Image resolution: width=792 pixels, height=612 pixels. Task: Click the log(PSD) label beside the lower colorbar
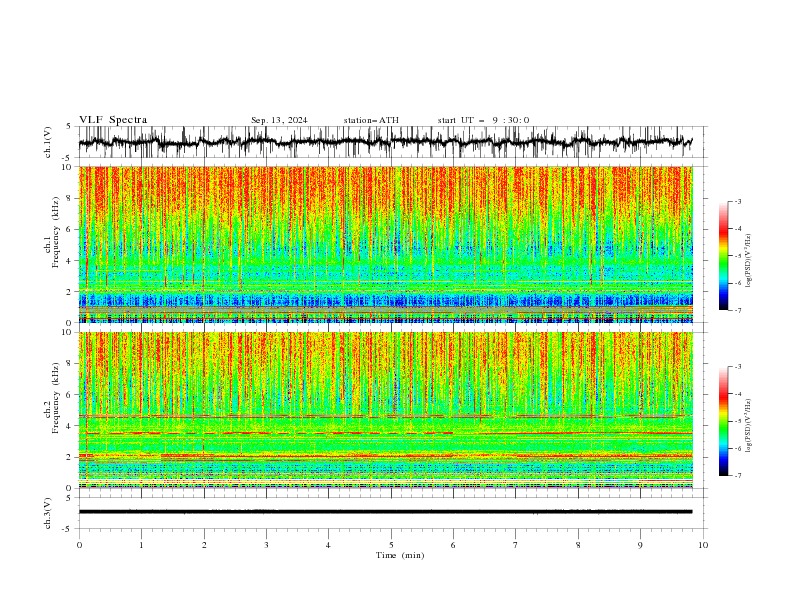[749, 426]
